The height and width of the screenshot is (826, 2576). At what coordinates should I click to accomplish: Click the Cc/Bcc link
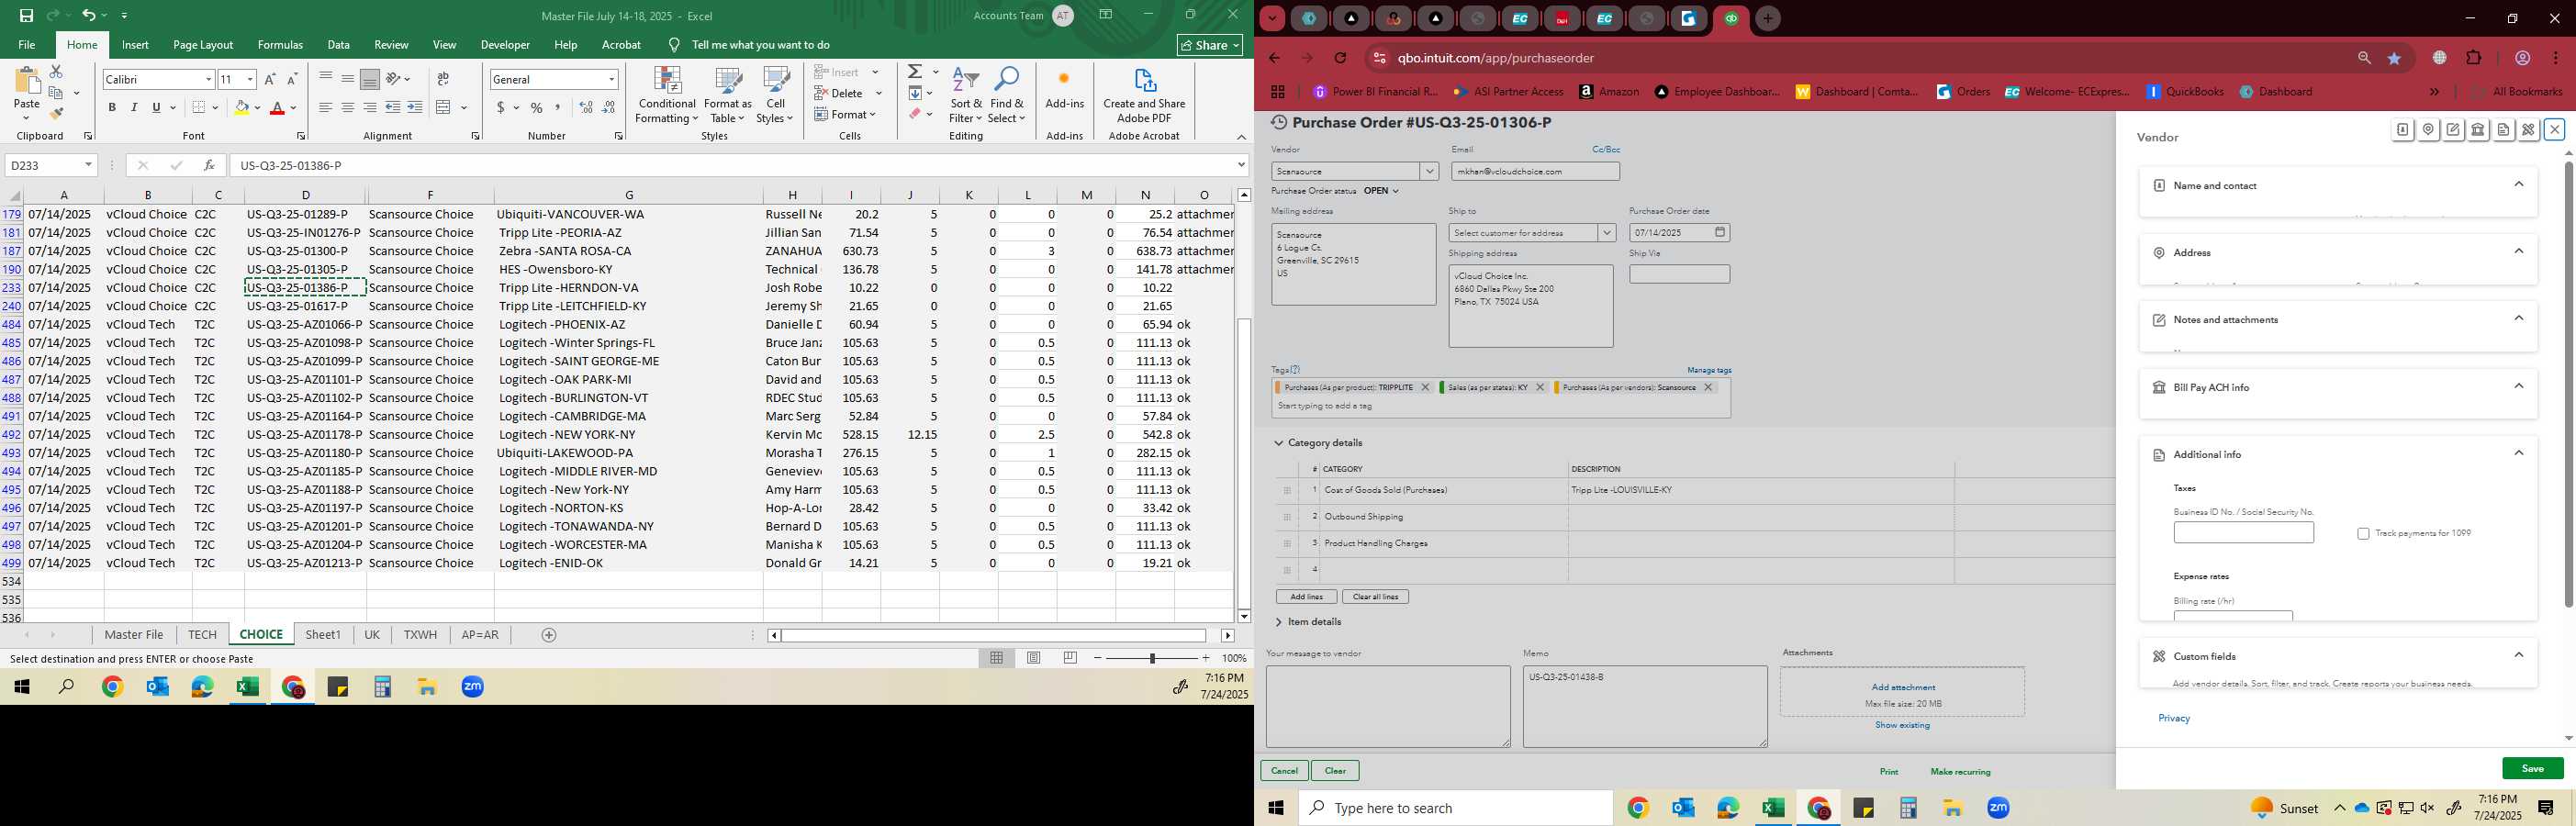pyautogui.click(x=1606, y=149)
